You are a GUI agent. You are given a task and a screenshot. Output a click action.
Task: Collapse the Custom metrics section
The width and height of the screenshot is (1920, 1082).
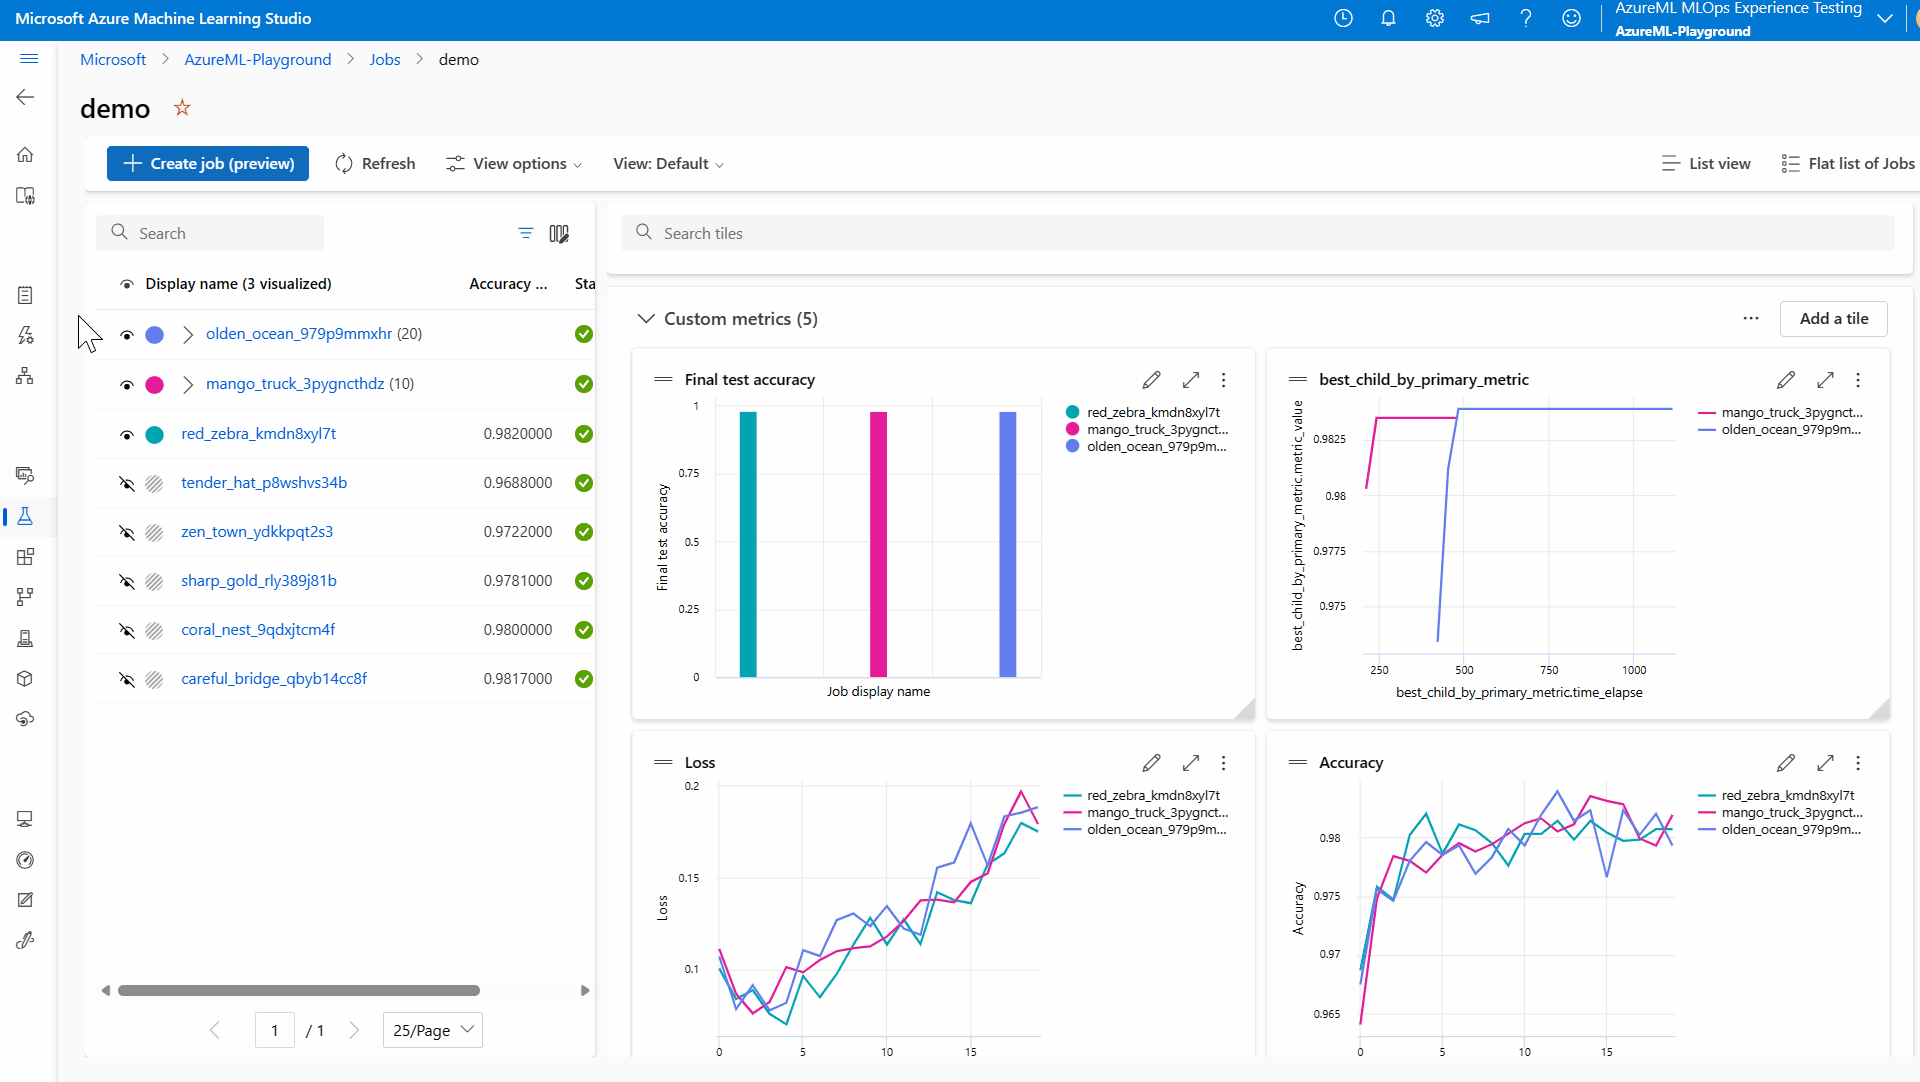coord(646,319)
